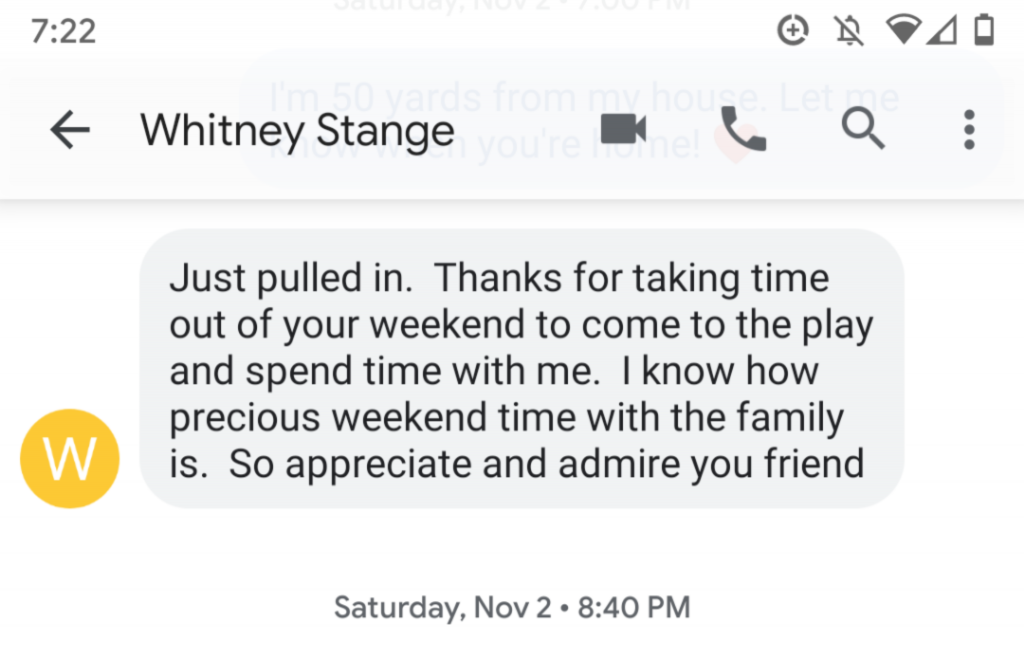
Task: Tap the faded heart emoji behind header
Action: click(x=733, y=142)
